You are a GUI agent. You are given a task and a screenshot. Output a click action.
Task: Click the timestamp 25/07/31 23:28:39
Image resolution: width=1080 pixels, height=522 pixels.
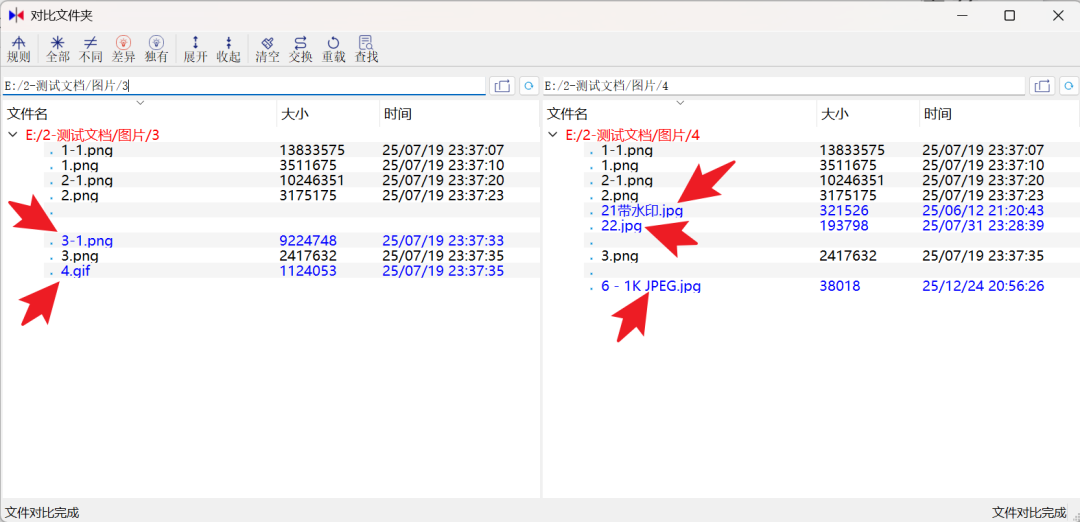(984, 226)
